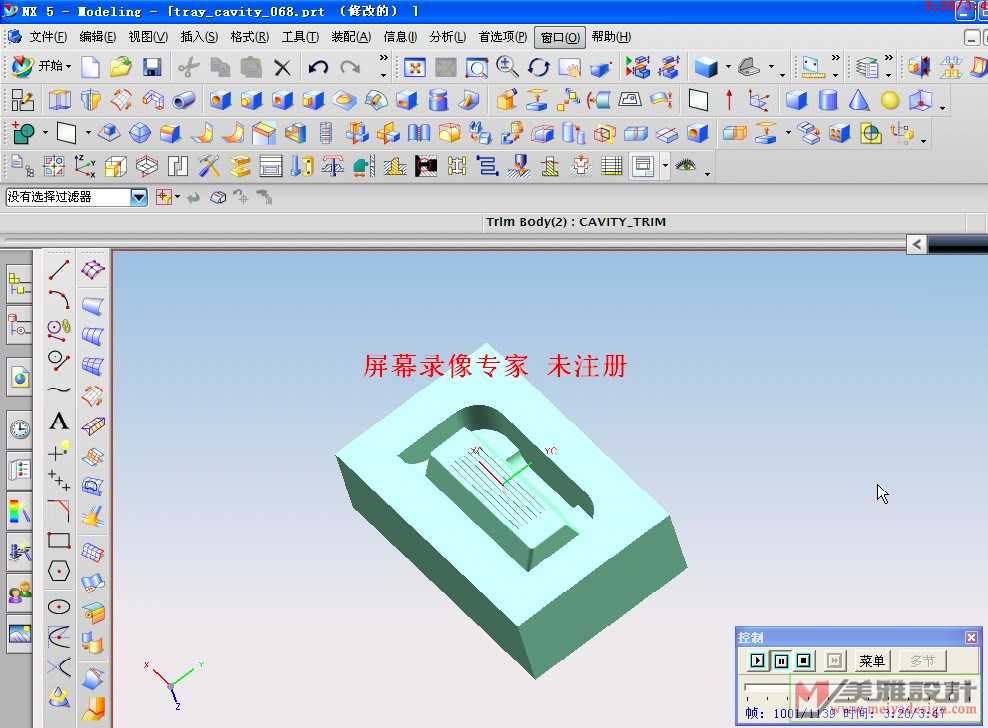Select the Cylinder primitive icon

[828, 100]
